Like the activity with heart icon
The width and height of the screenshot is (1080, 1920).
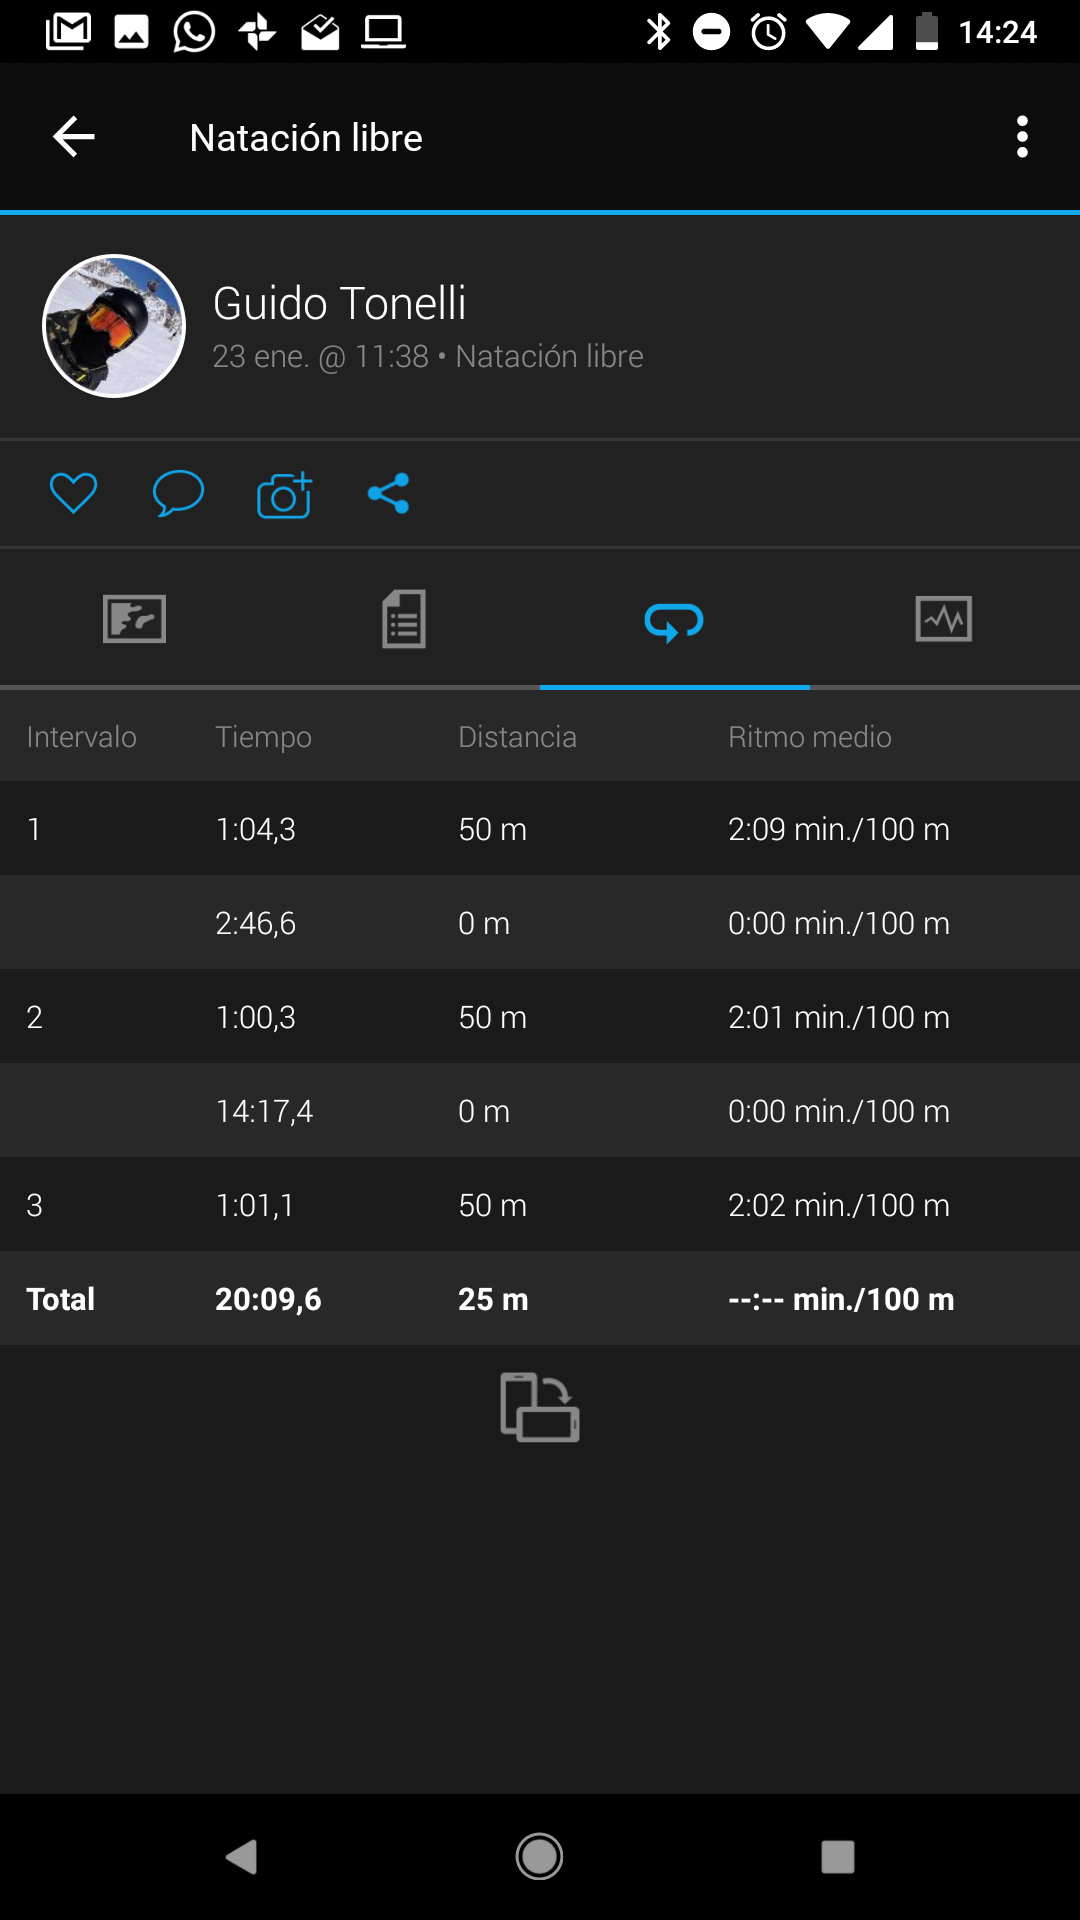[73, 493]
